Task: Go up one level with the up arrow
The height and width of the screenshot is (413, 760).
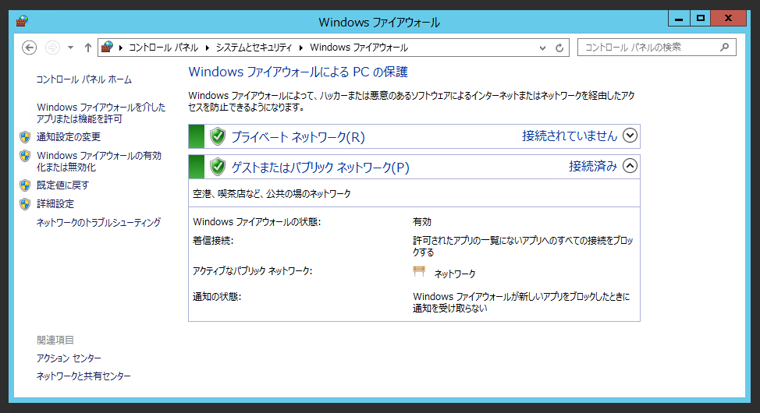Action: coord(88,48)
